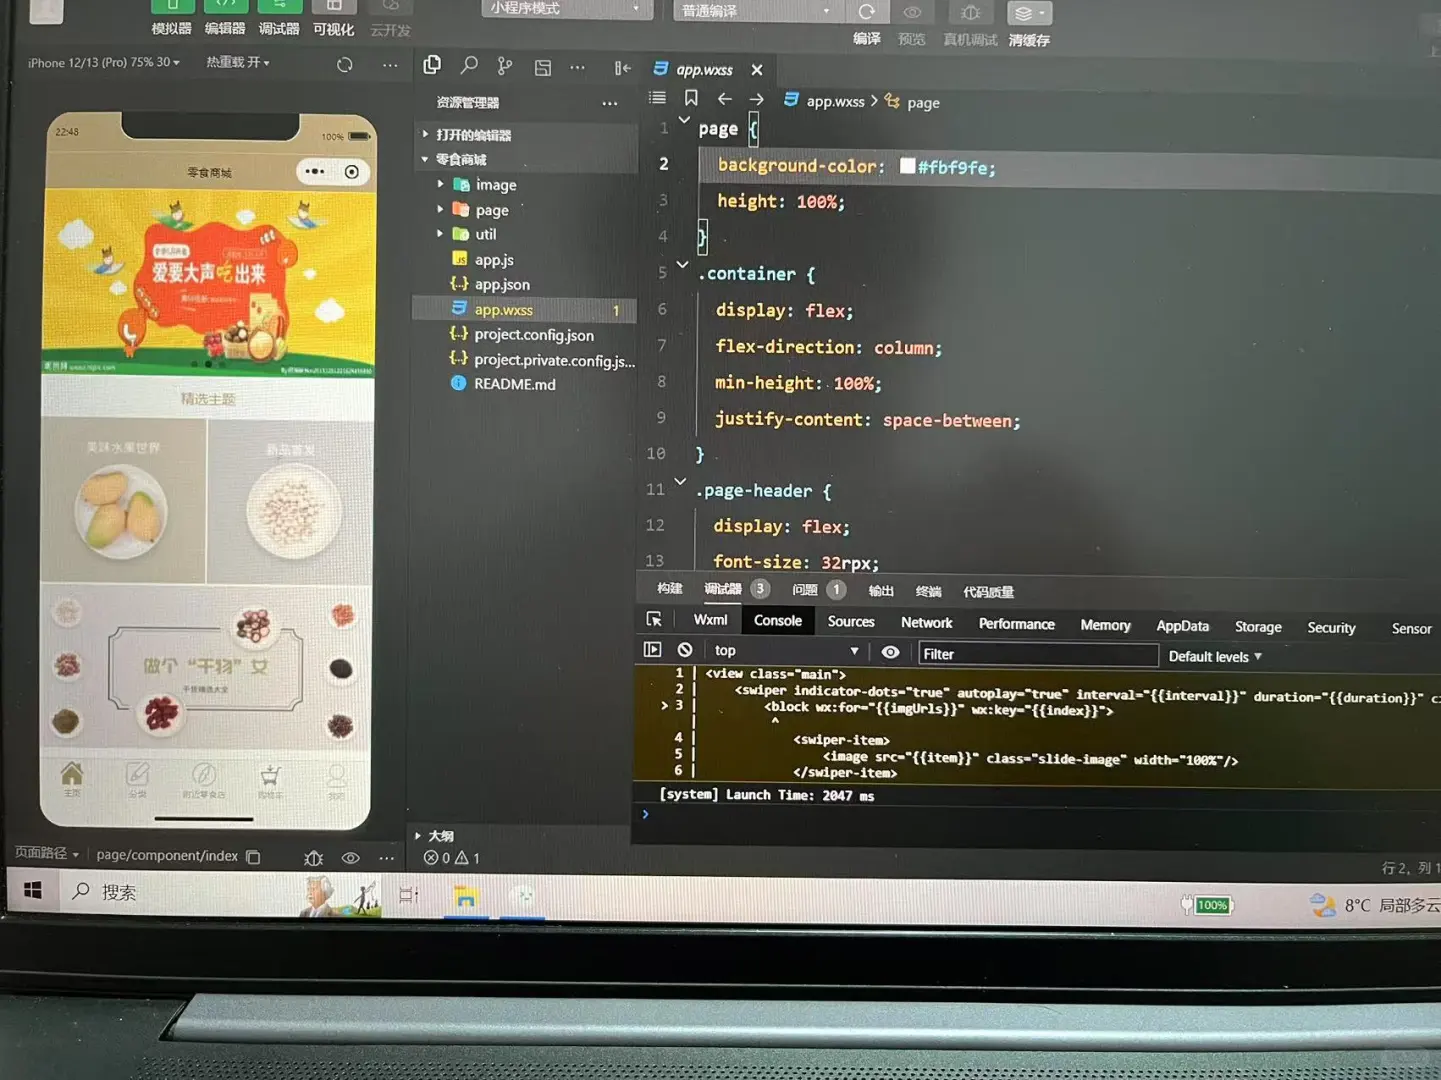Refresh the simulator with the circular arrow icon

345,65
